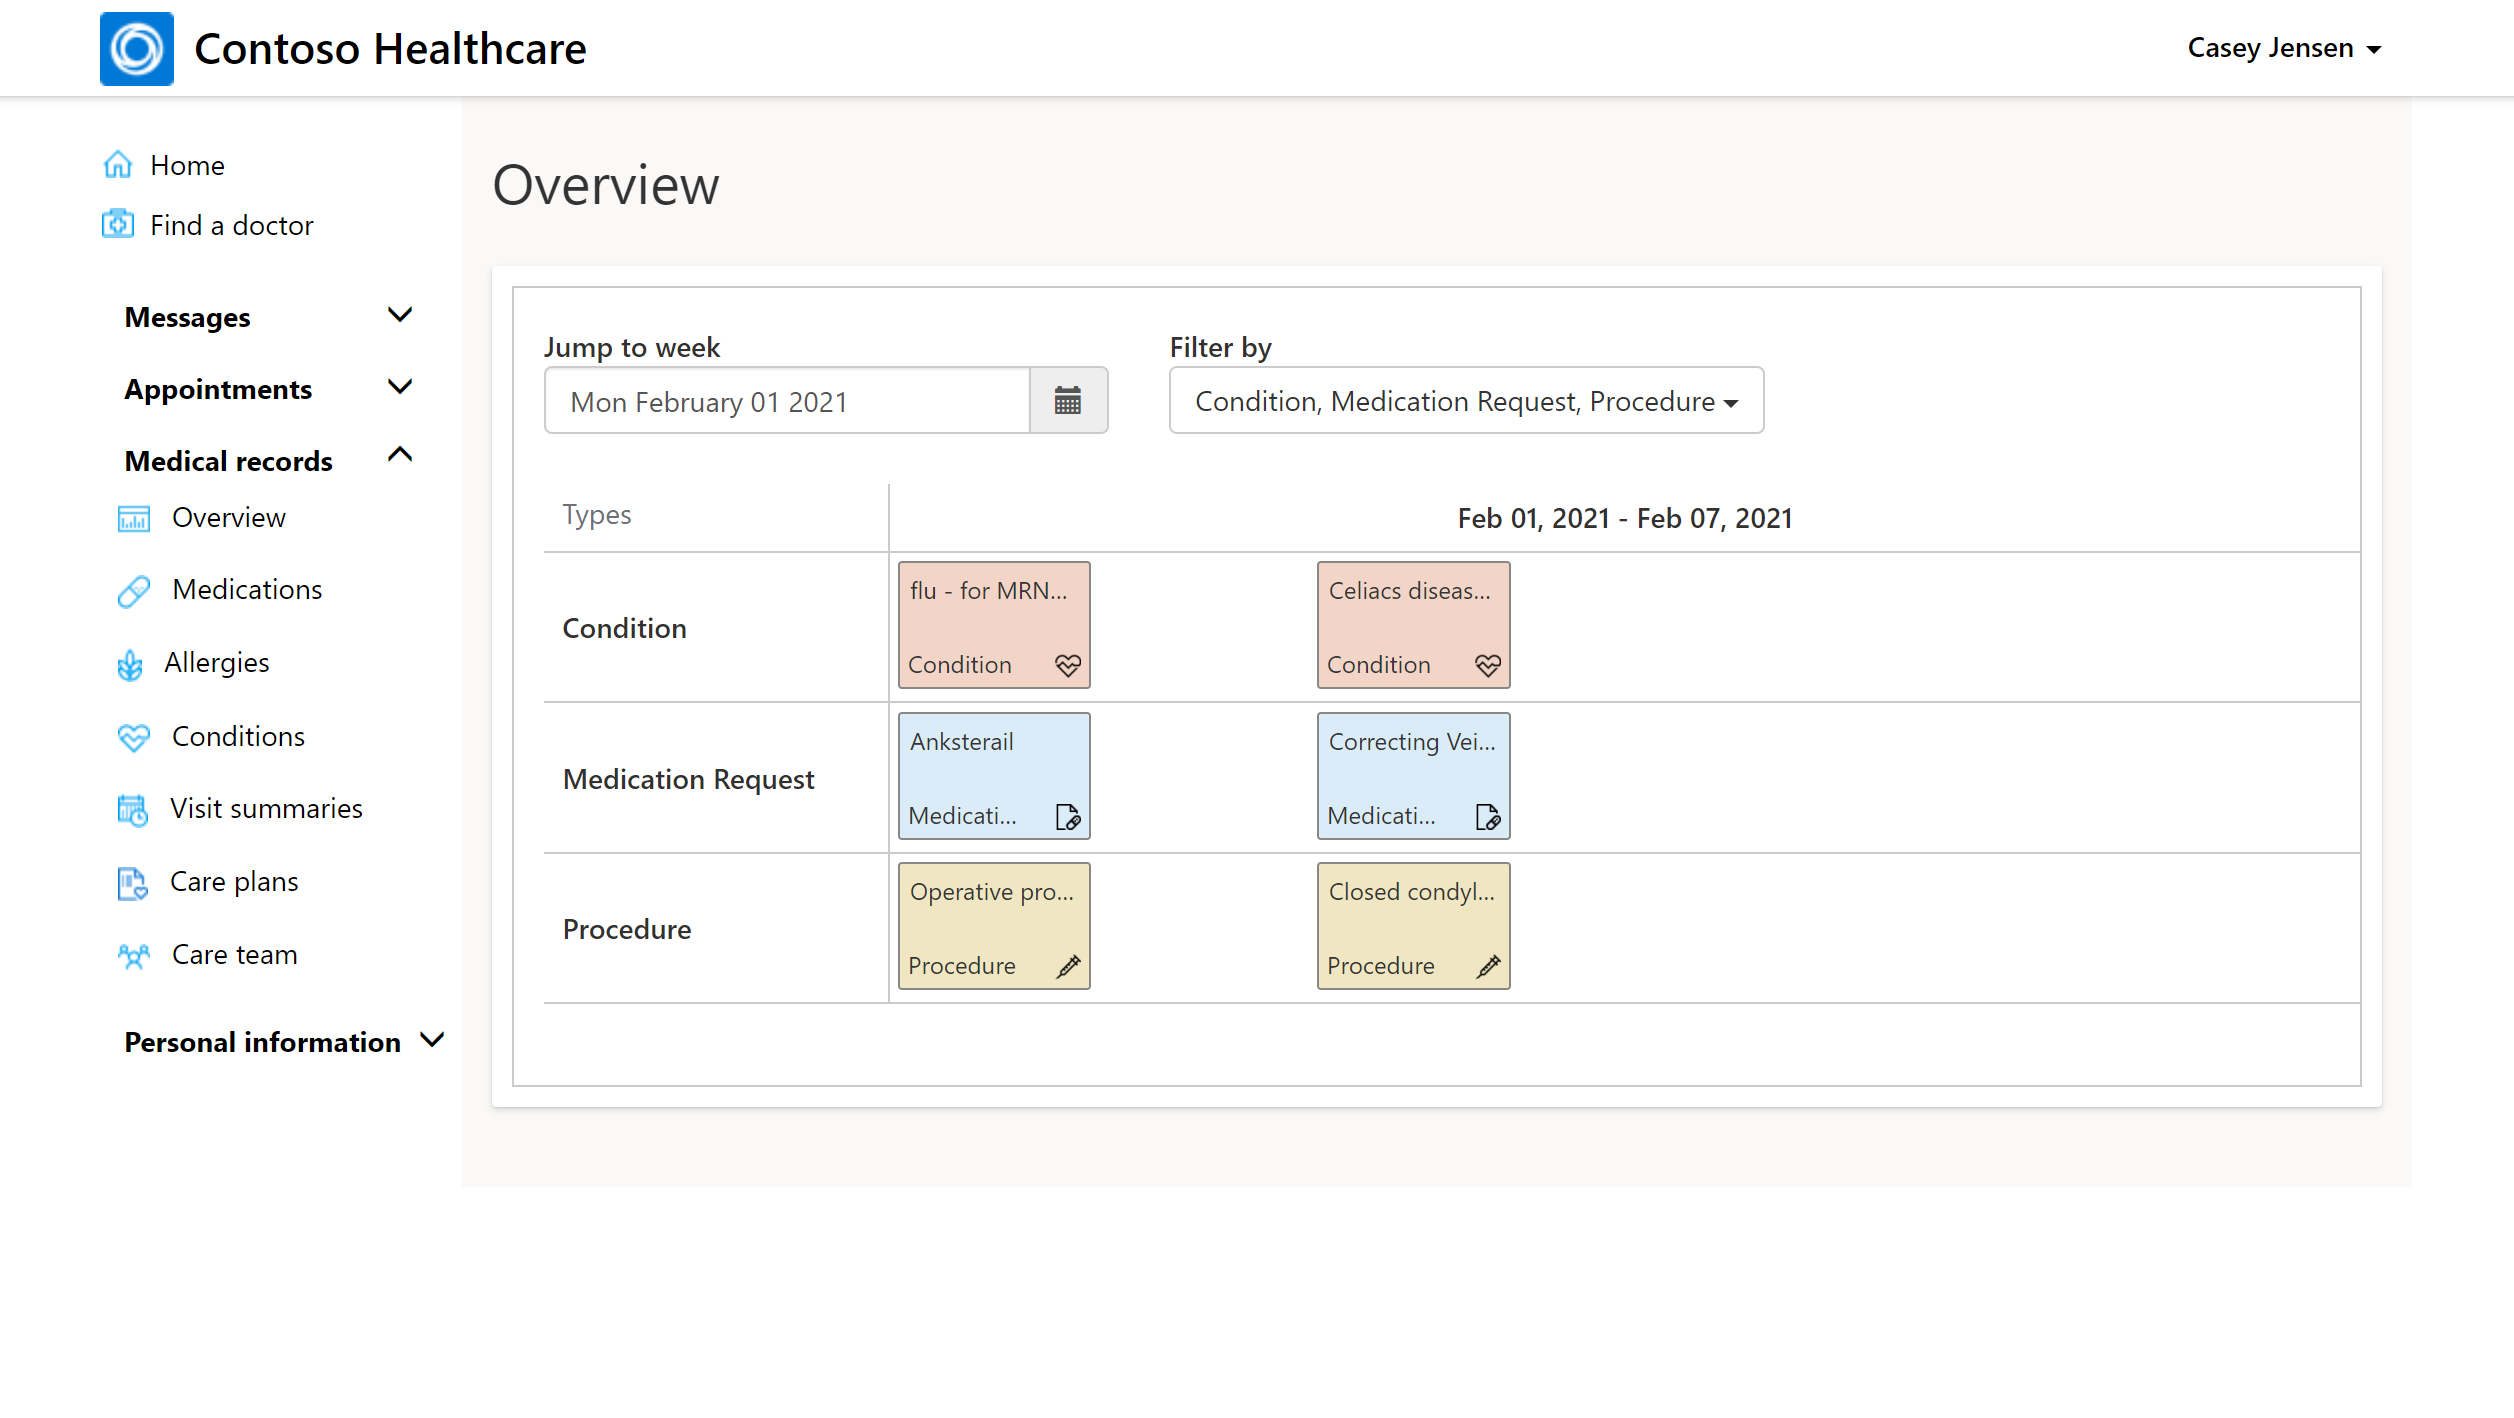This screenshot has height=1418, width=2514.
Task: Click the Allergies icon in sidebar
Action: click(135, 663)
